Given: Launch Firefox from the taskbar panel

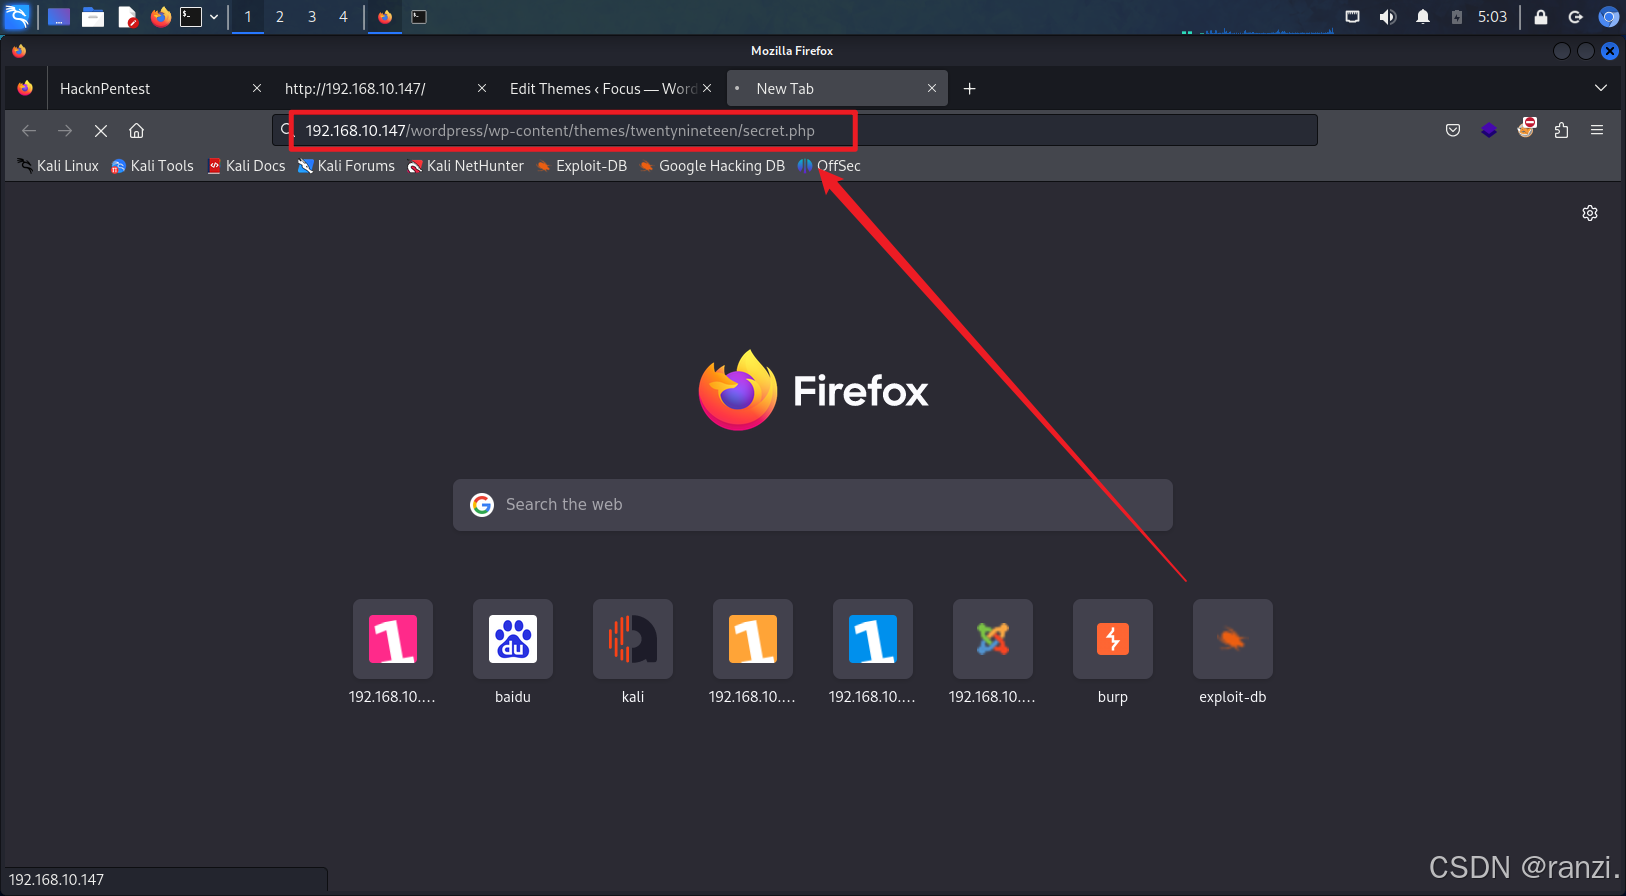Looking at the screenshot, I should tap(160, 17).
